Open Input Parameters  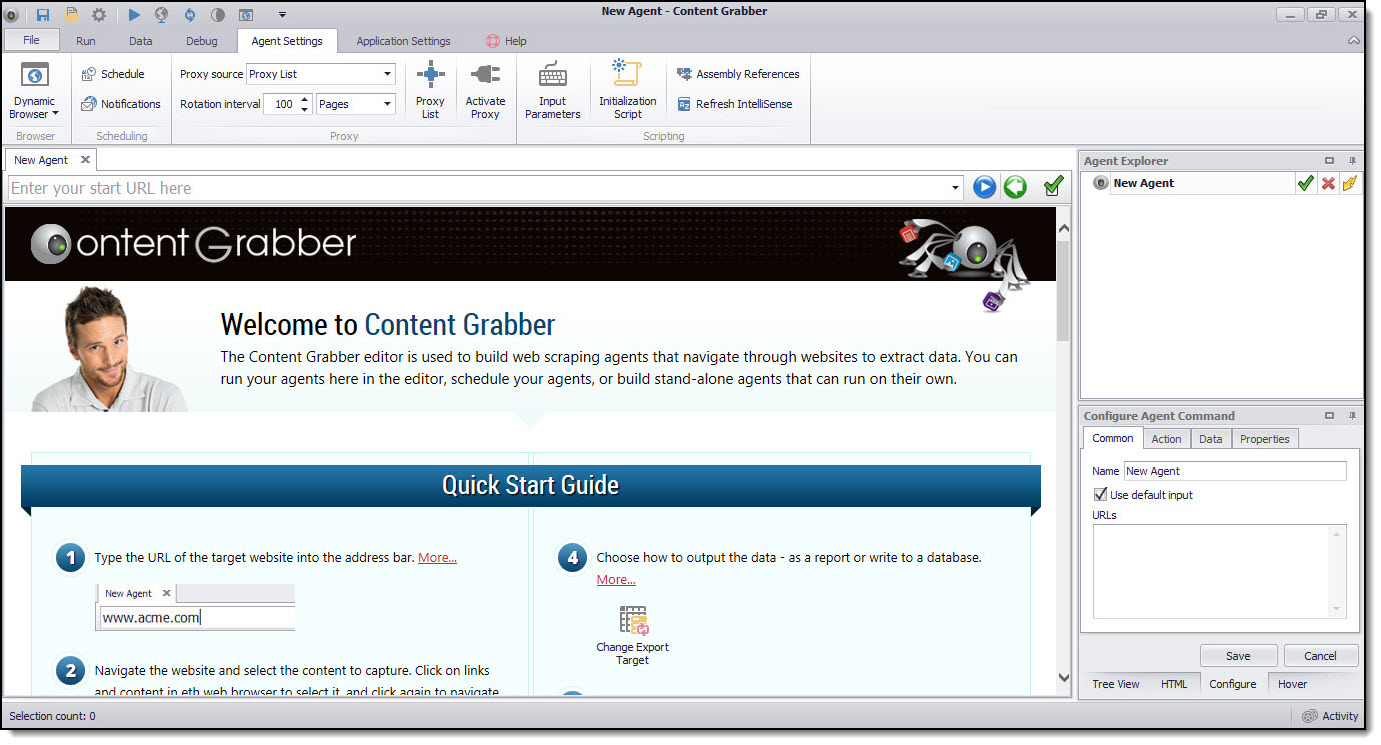552,91
